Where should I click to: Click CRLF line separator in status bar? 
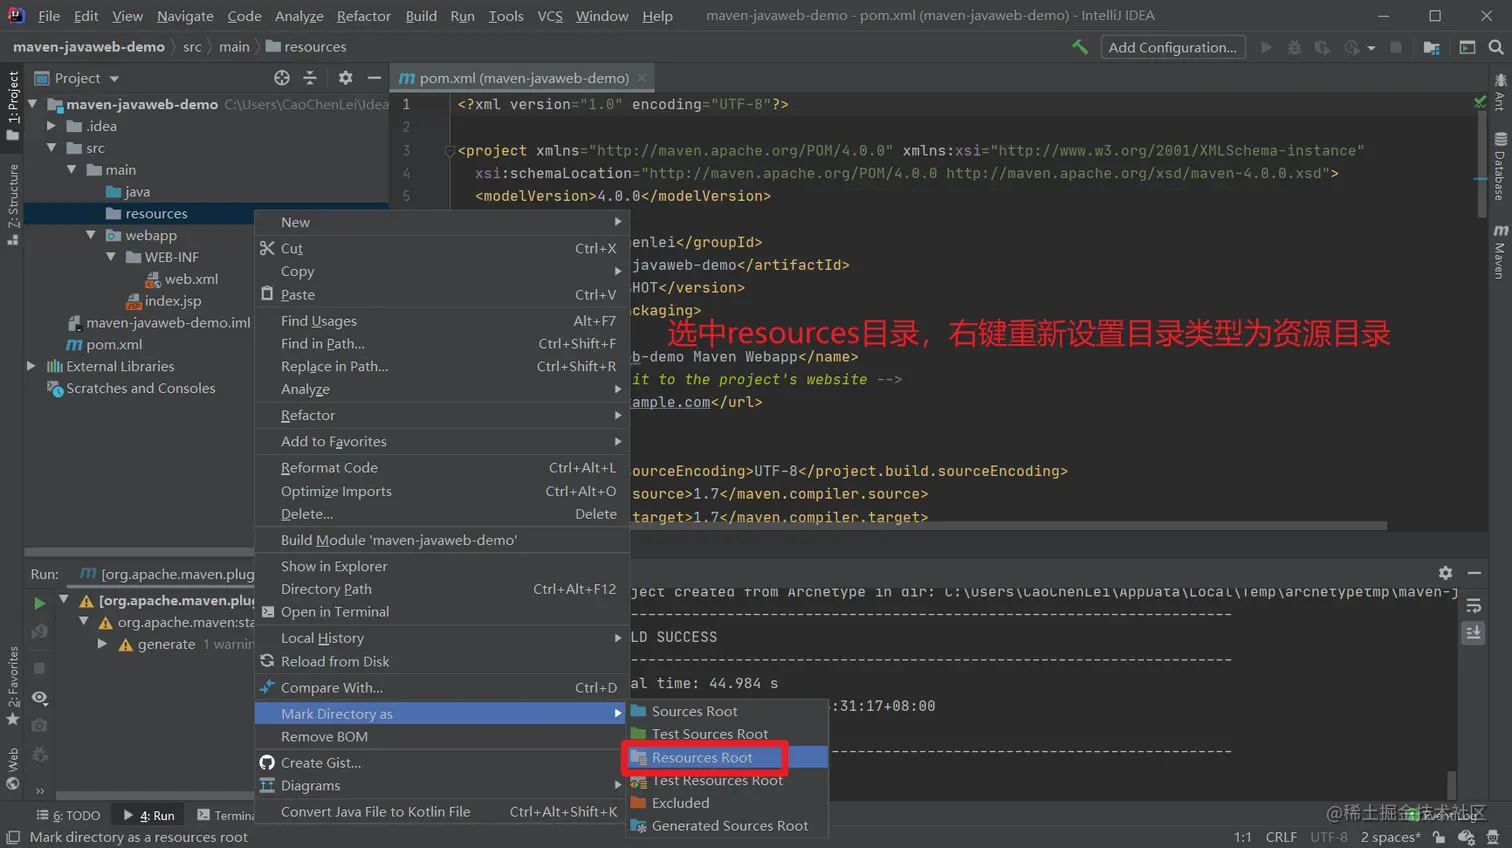pyautogui.click(x=1281, y=837)
